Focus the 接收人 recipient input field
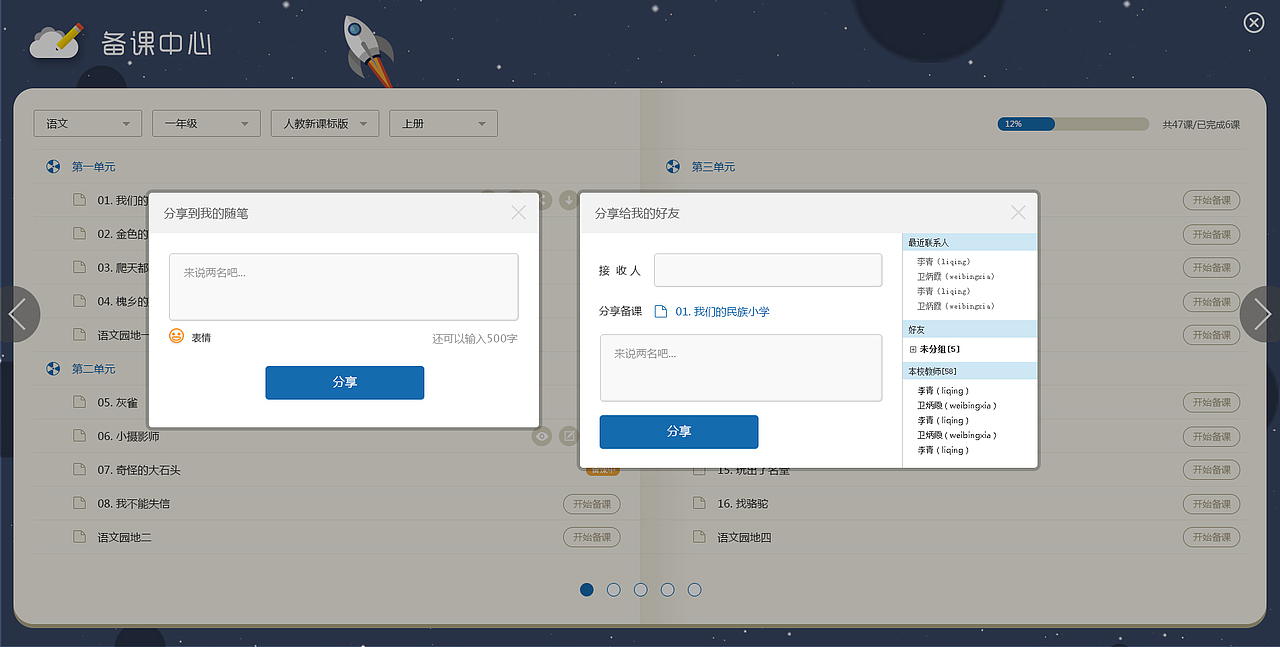 pyautogui.click(x=768, y=270)
